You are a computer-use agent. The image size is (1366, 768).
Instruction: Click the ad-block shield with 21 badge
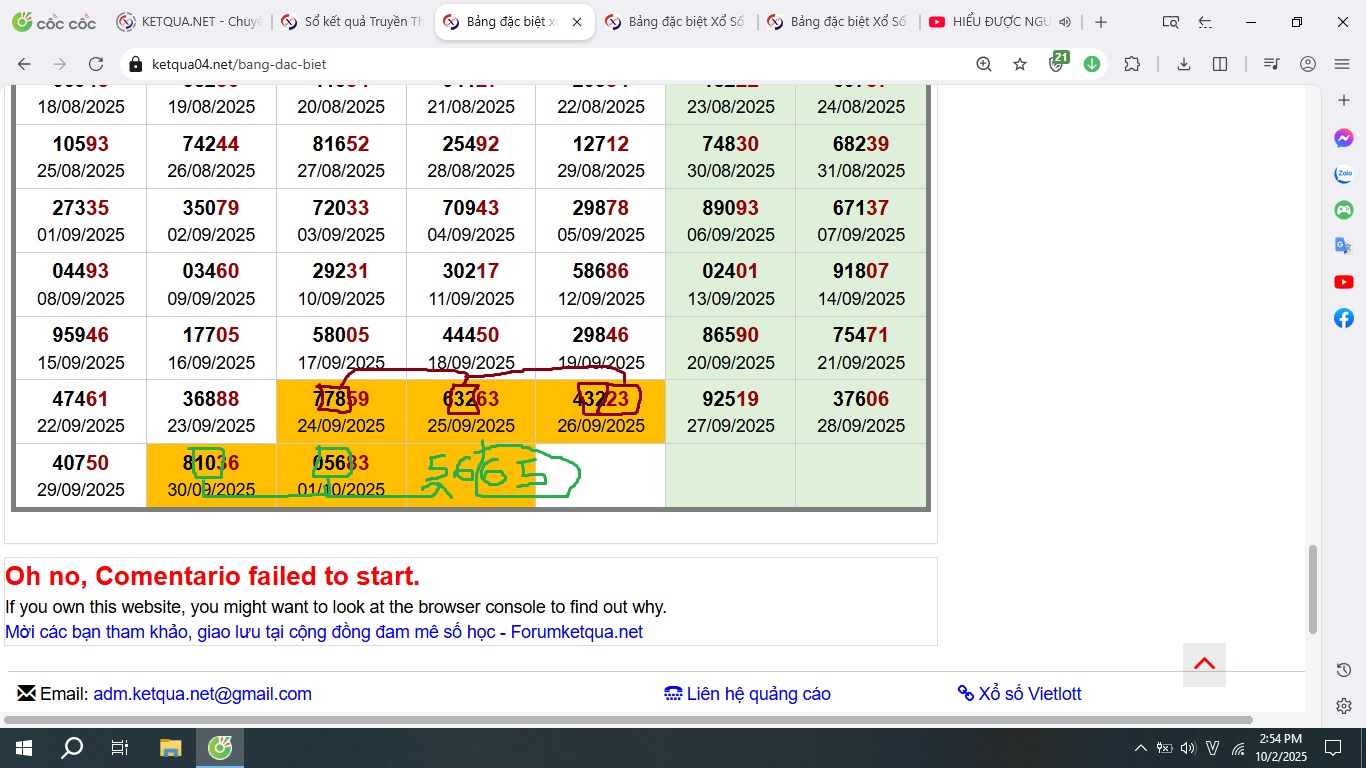tap(1057, 64)
